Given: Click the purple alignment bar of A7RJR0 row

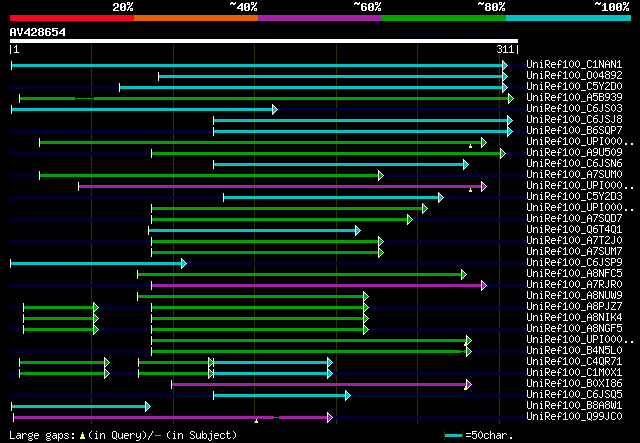Looking at the screenshot, I should (319, 286).
